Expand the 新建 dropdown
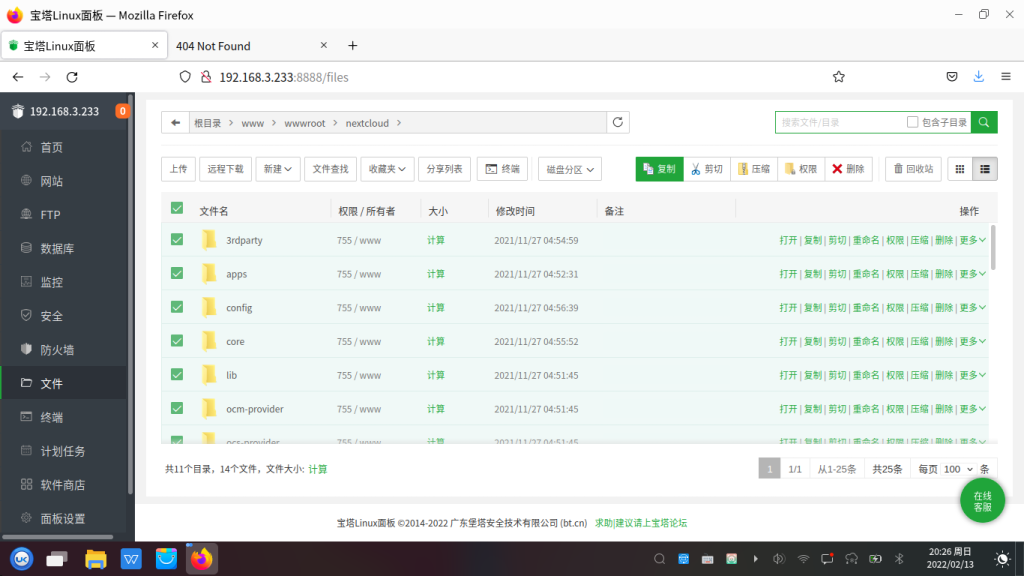The image size is (1024, 576). [x=278, y=169]
